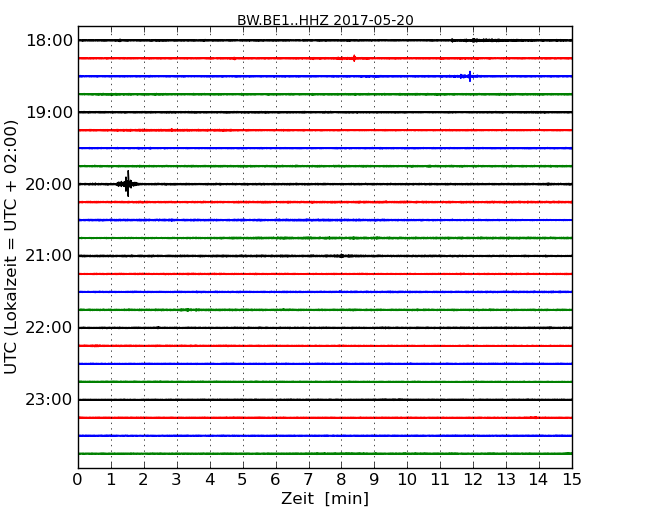Click the 19:00 time label
The image size is (650, 520).
tap(49, 112)
